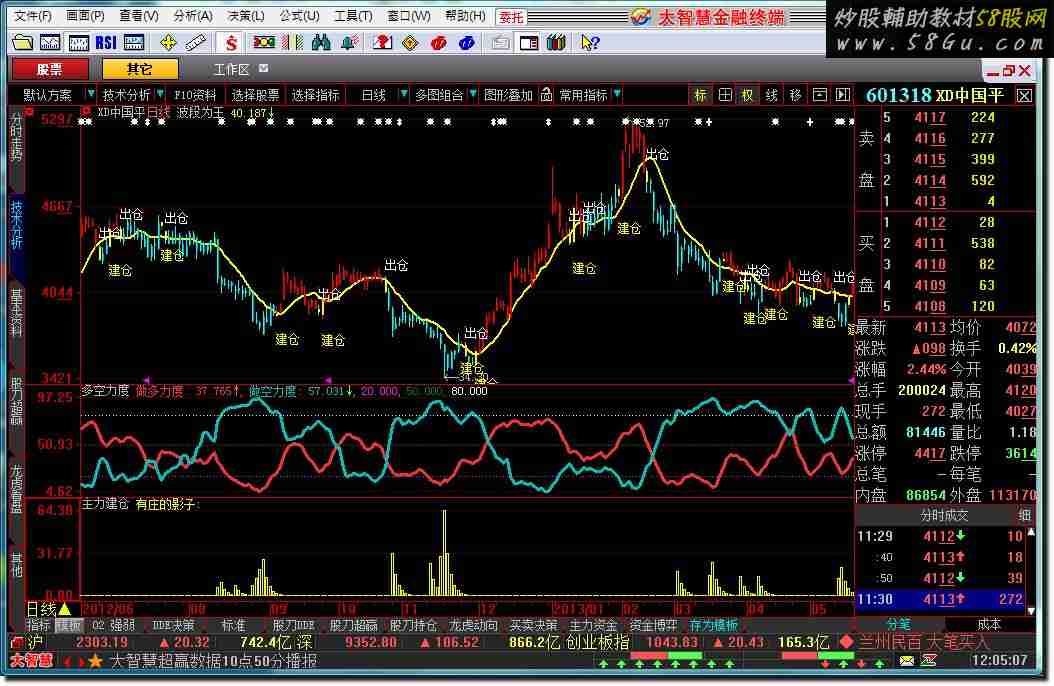
Task: Click the padlock icon next to 图形叠加
Action: 546,95
